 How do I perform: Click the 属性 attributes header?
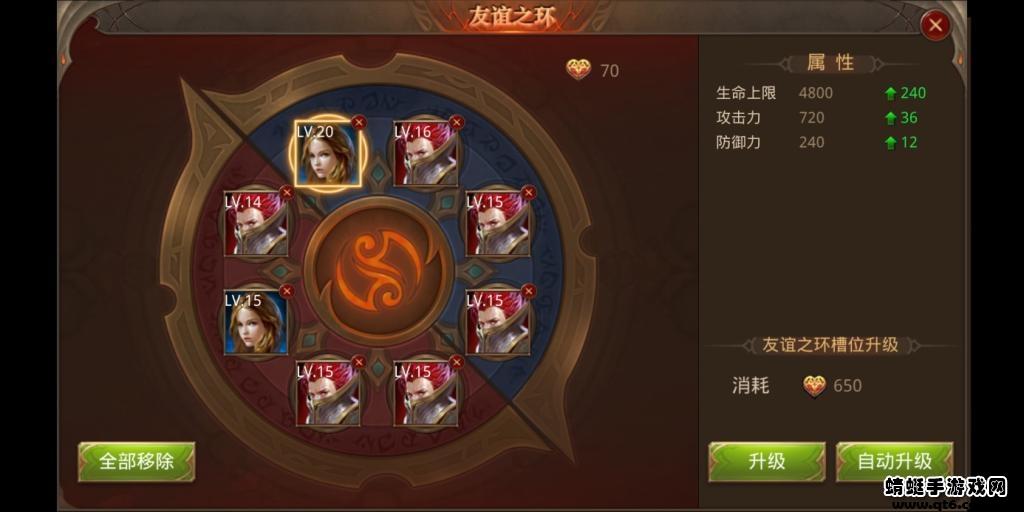pos(830,63)
